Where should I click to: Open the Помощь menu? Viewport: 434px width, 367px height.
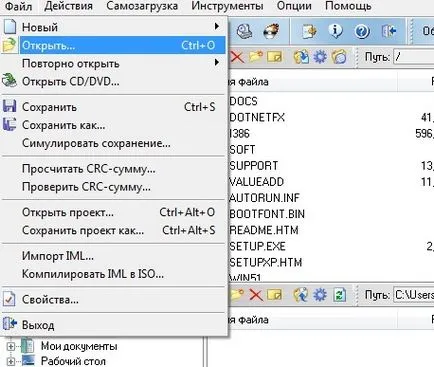tap(348, 6)
